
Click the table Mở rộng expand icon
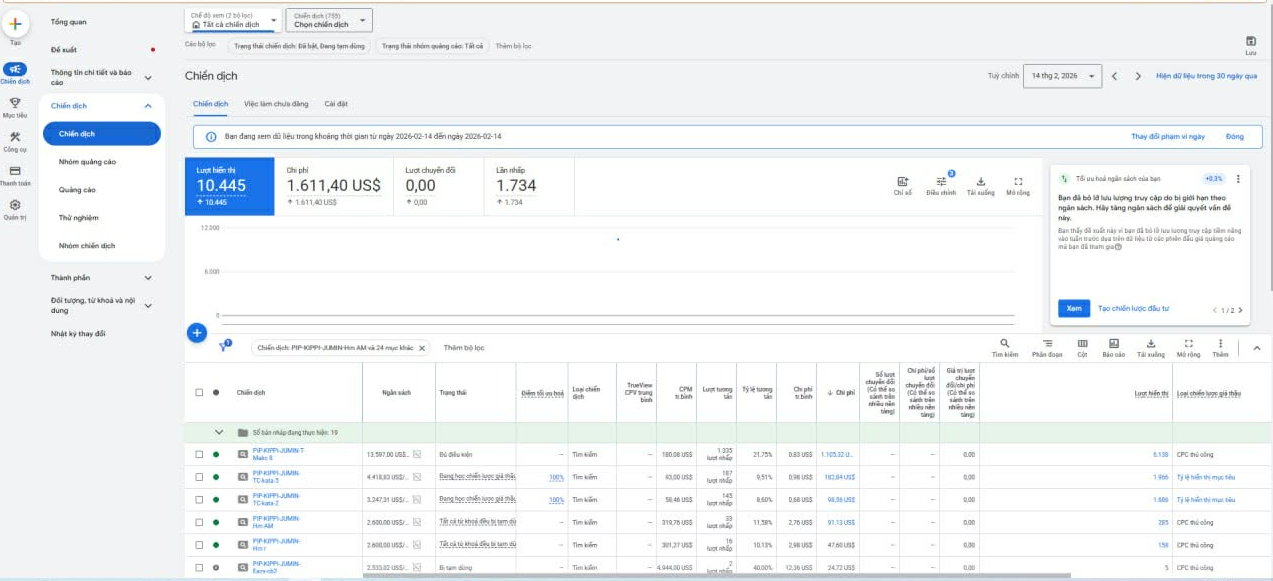tap(1188, 344)
